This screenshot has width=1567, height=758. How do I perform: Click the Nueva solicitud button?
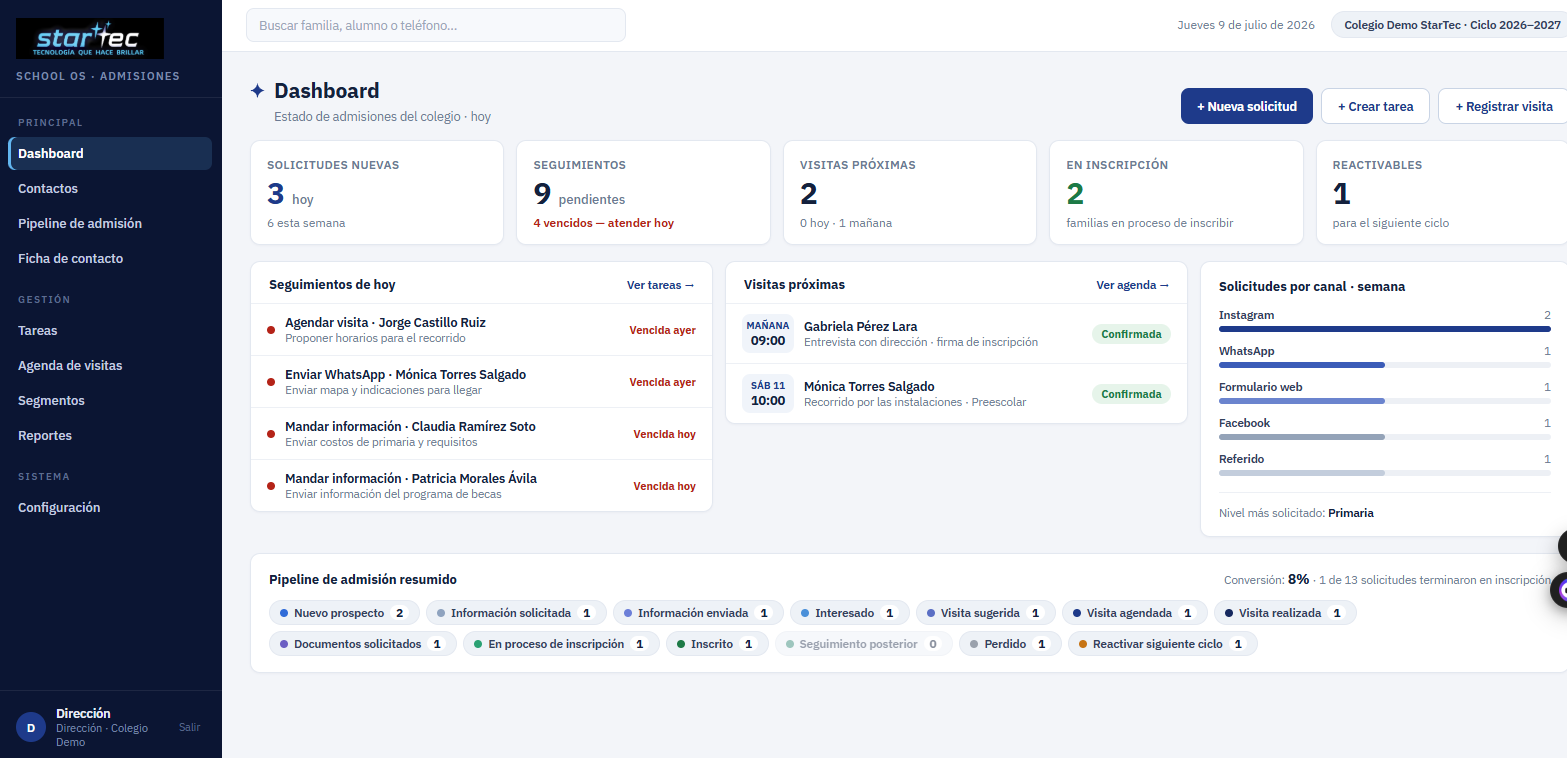pos(1246,106)
